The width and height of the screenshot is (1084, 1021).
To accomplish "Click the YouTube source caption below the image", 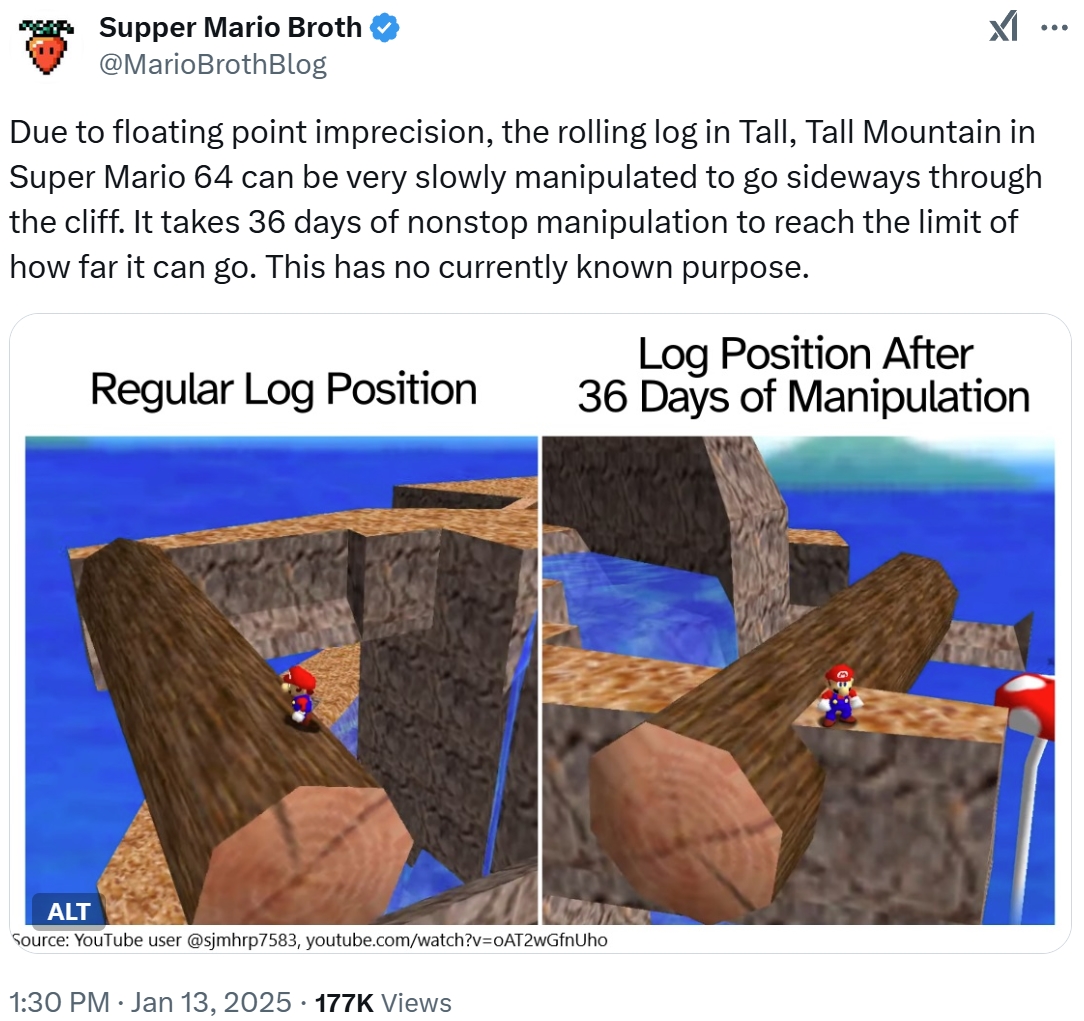I will coord(309,940).
